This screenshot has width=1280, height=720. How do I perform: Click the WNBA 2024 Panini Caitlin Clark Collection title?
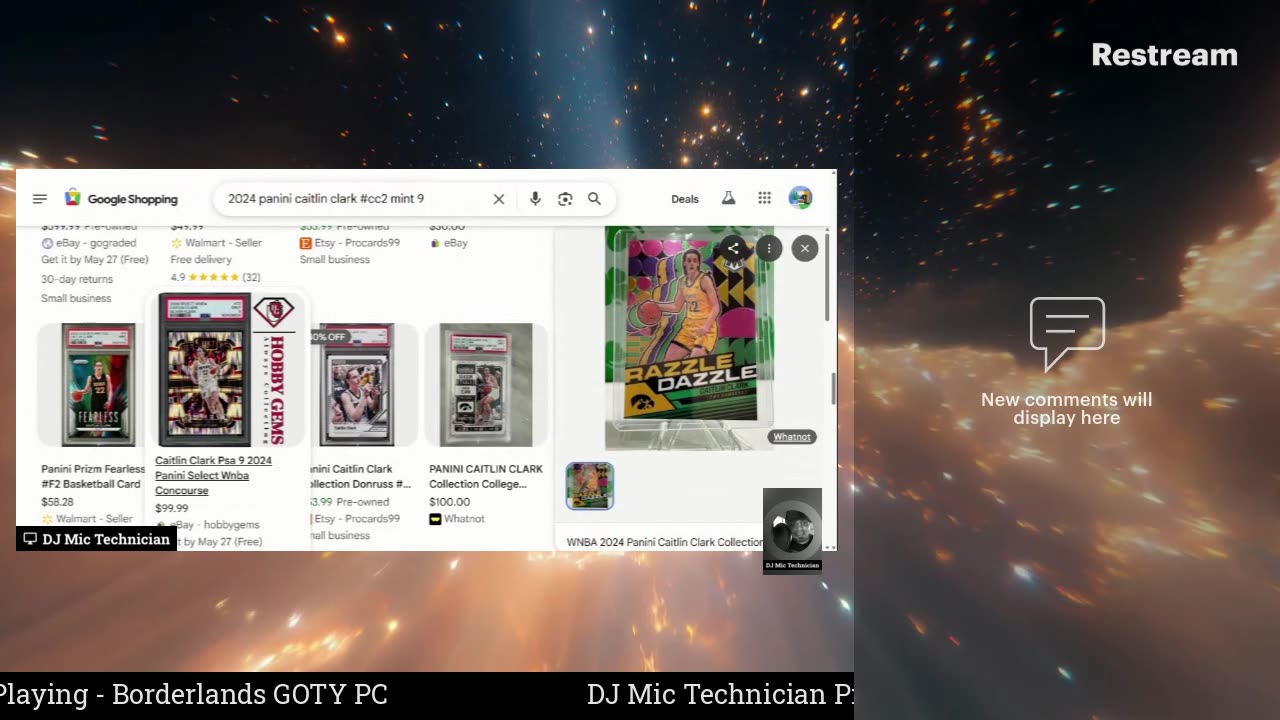665,542
